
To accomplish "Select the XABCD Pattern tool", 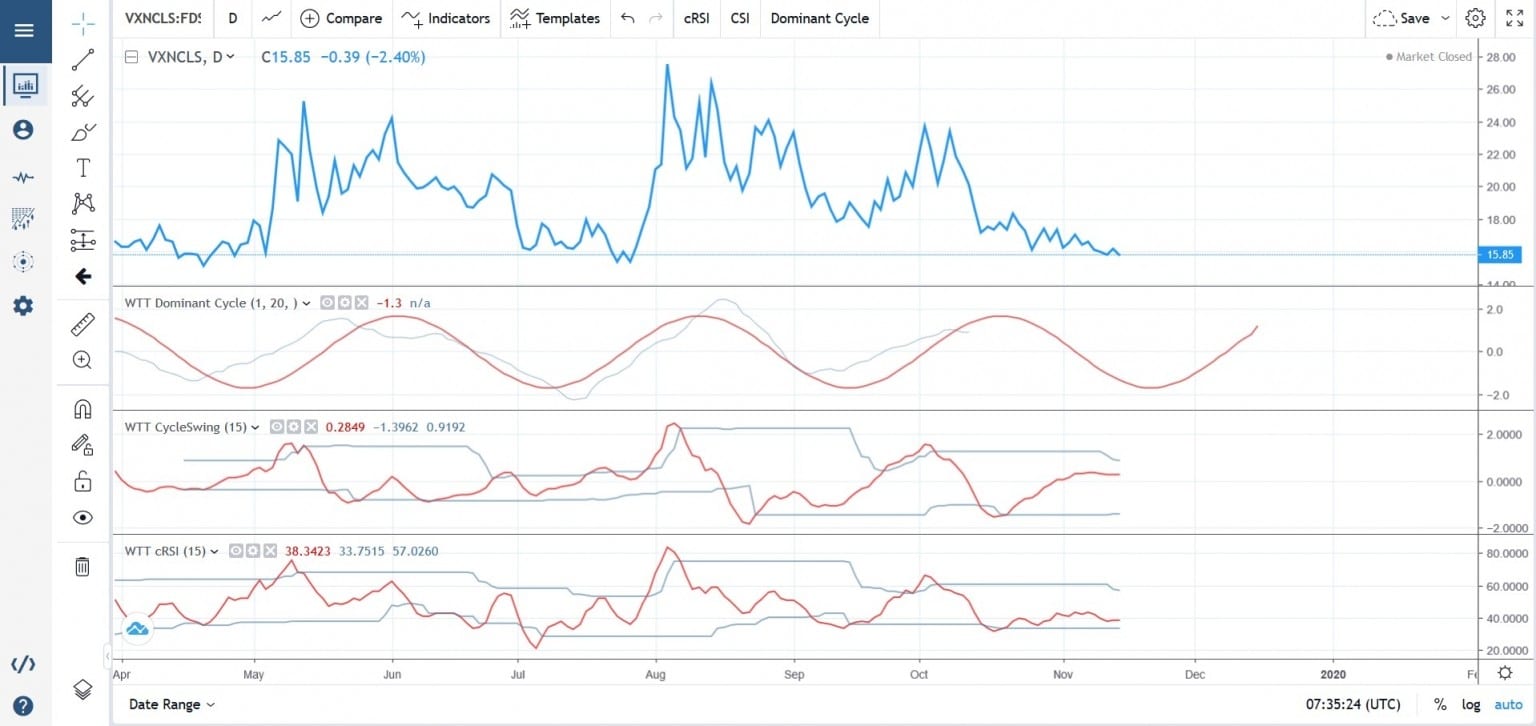I will point(82,203).
